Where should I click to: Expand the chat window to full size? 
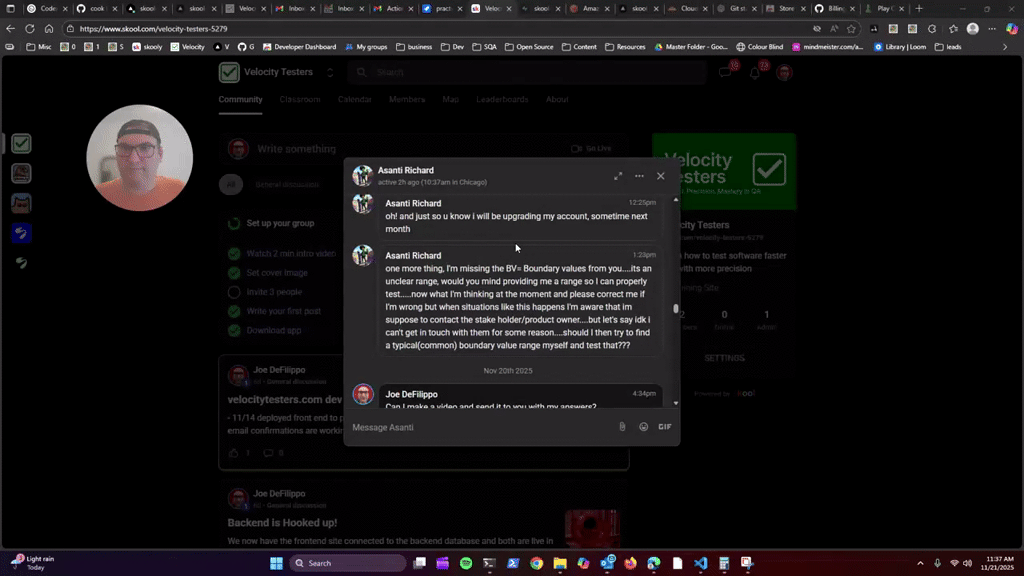[618, 176]
